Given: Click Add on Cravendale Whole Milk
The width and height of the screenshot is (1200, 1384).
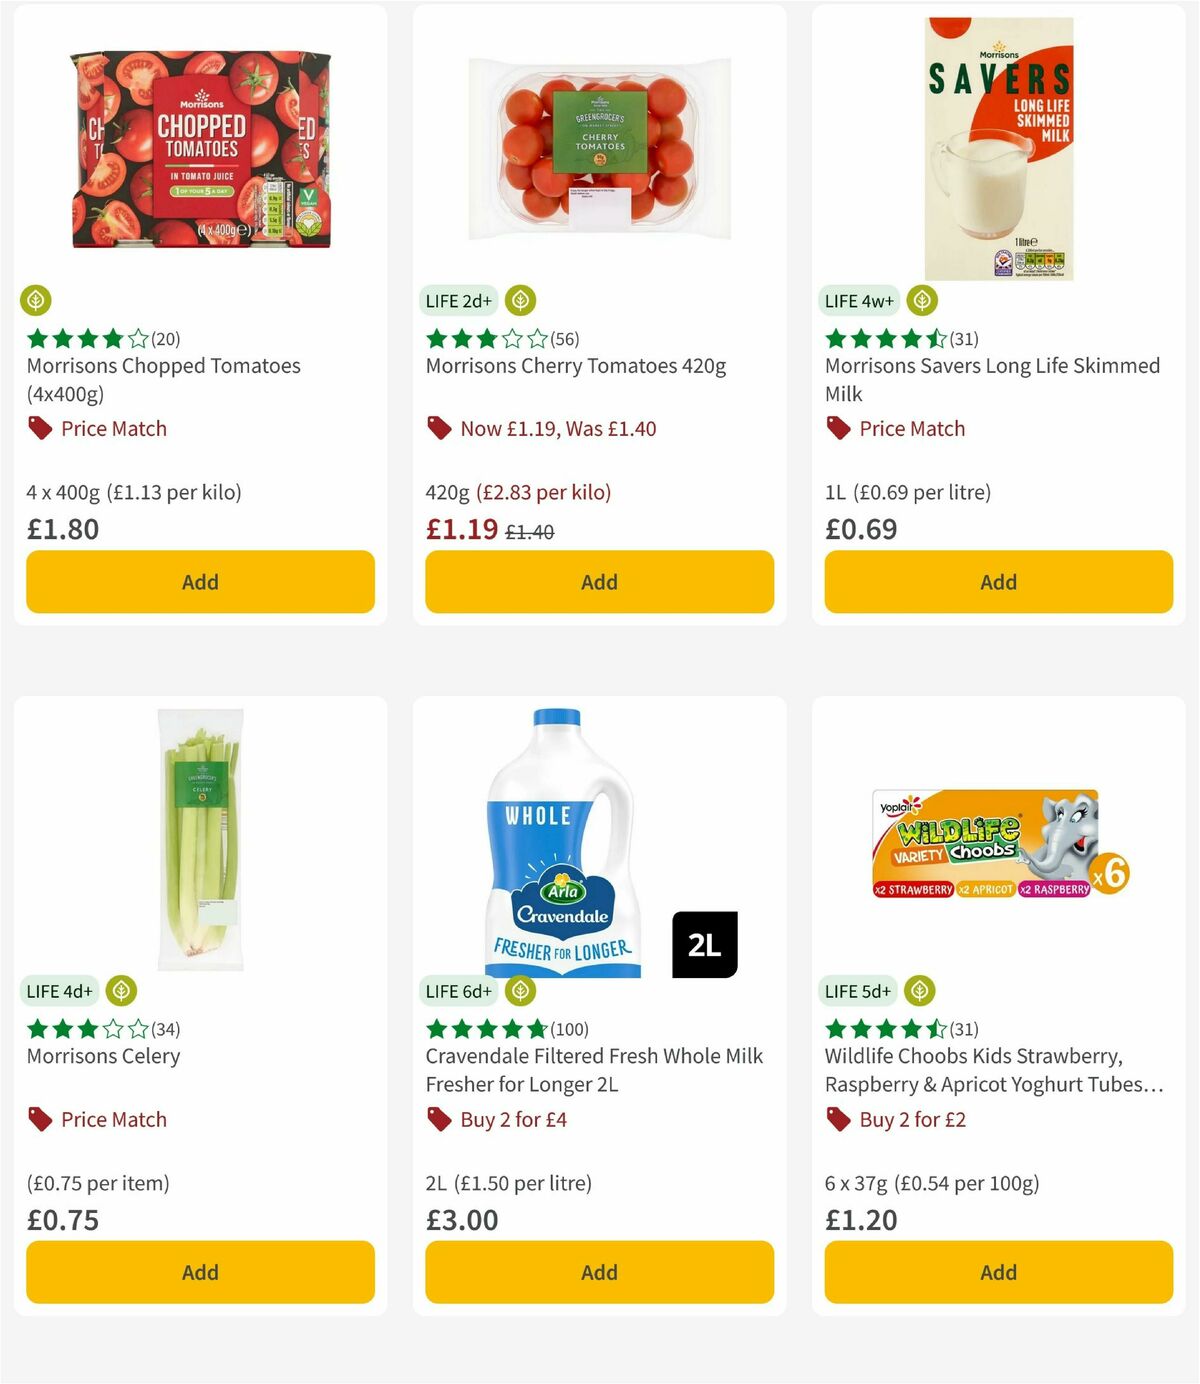Looking at the screenshot, I should 598,1272.
